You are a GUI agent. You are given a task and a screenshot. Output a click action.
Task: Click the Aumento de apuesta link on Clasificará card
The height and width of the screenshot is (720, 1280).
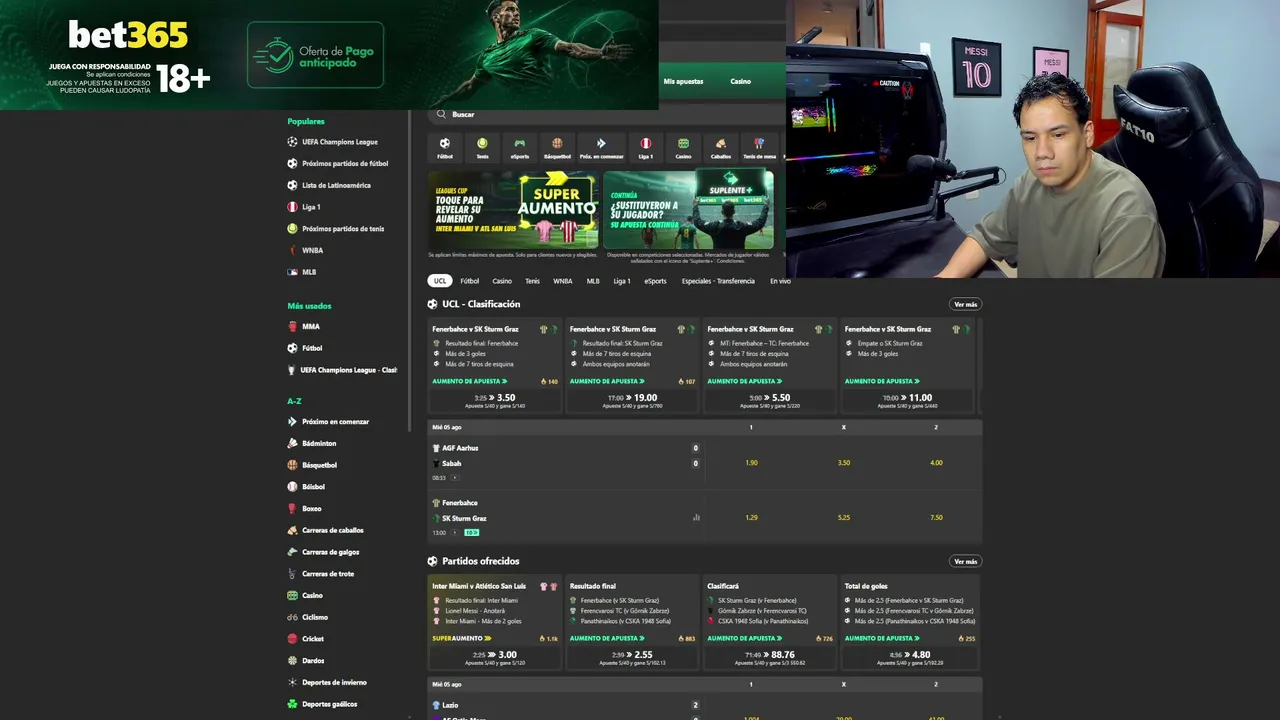coord(744,638)
